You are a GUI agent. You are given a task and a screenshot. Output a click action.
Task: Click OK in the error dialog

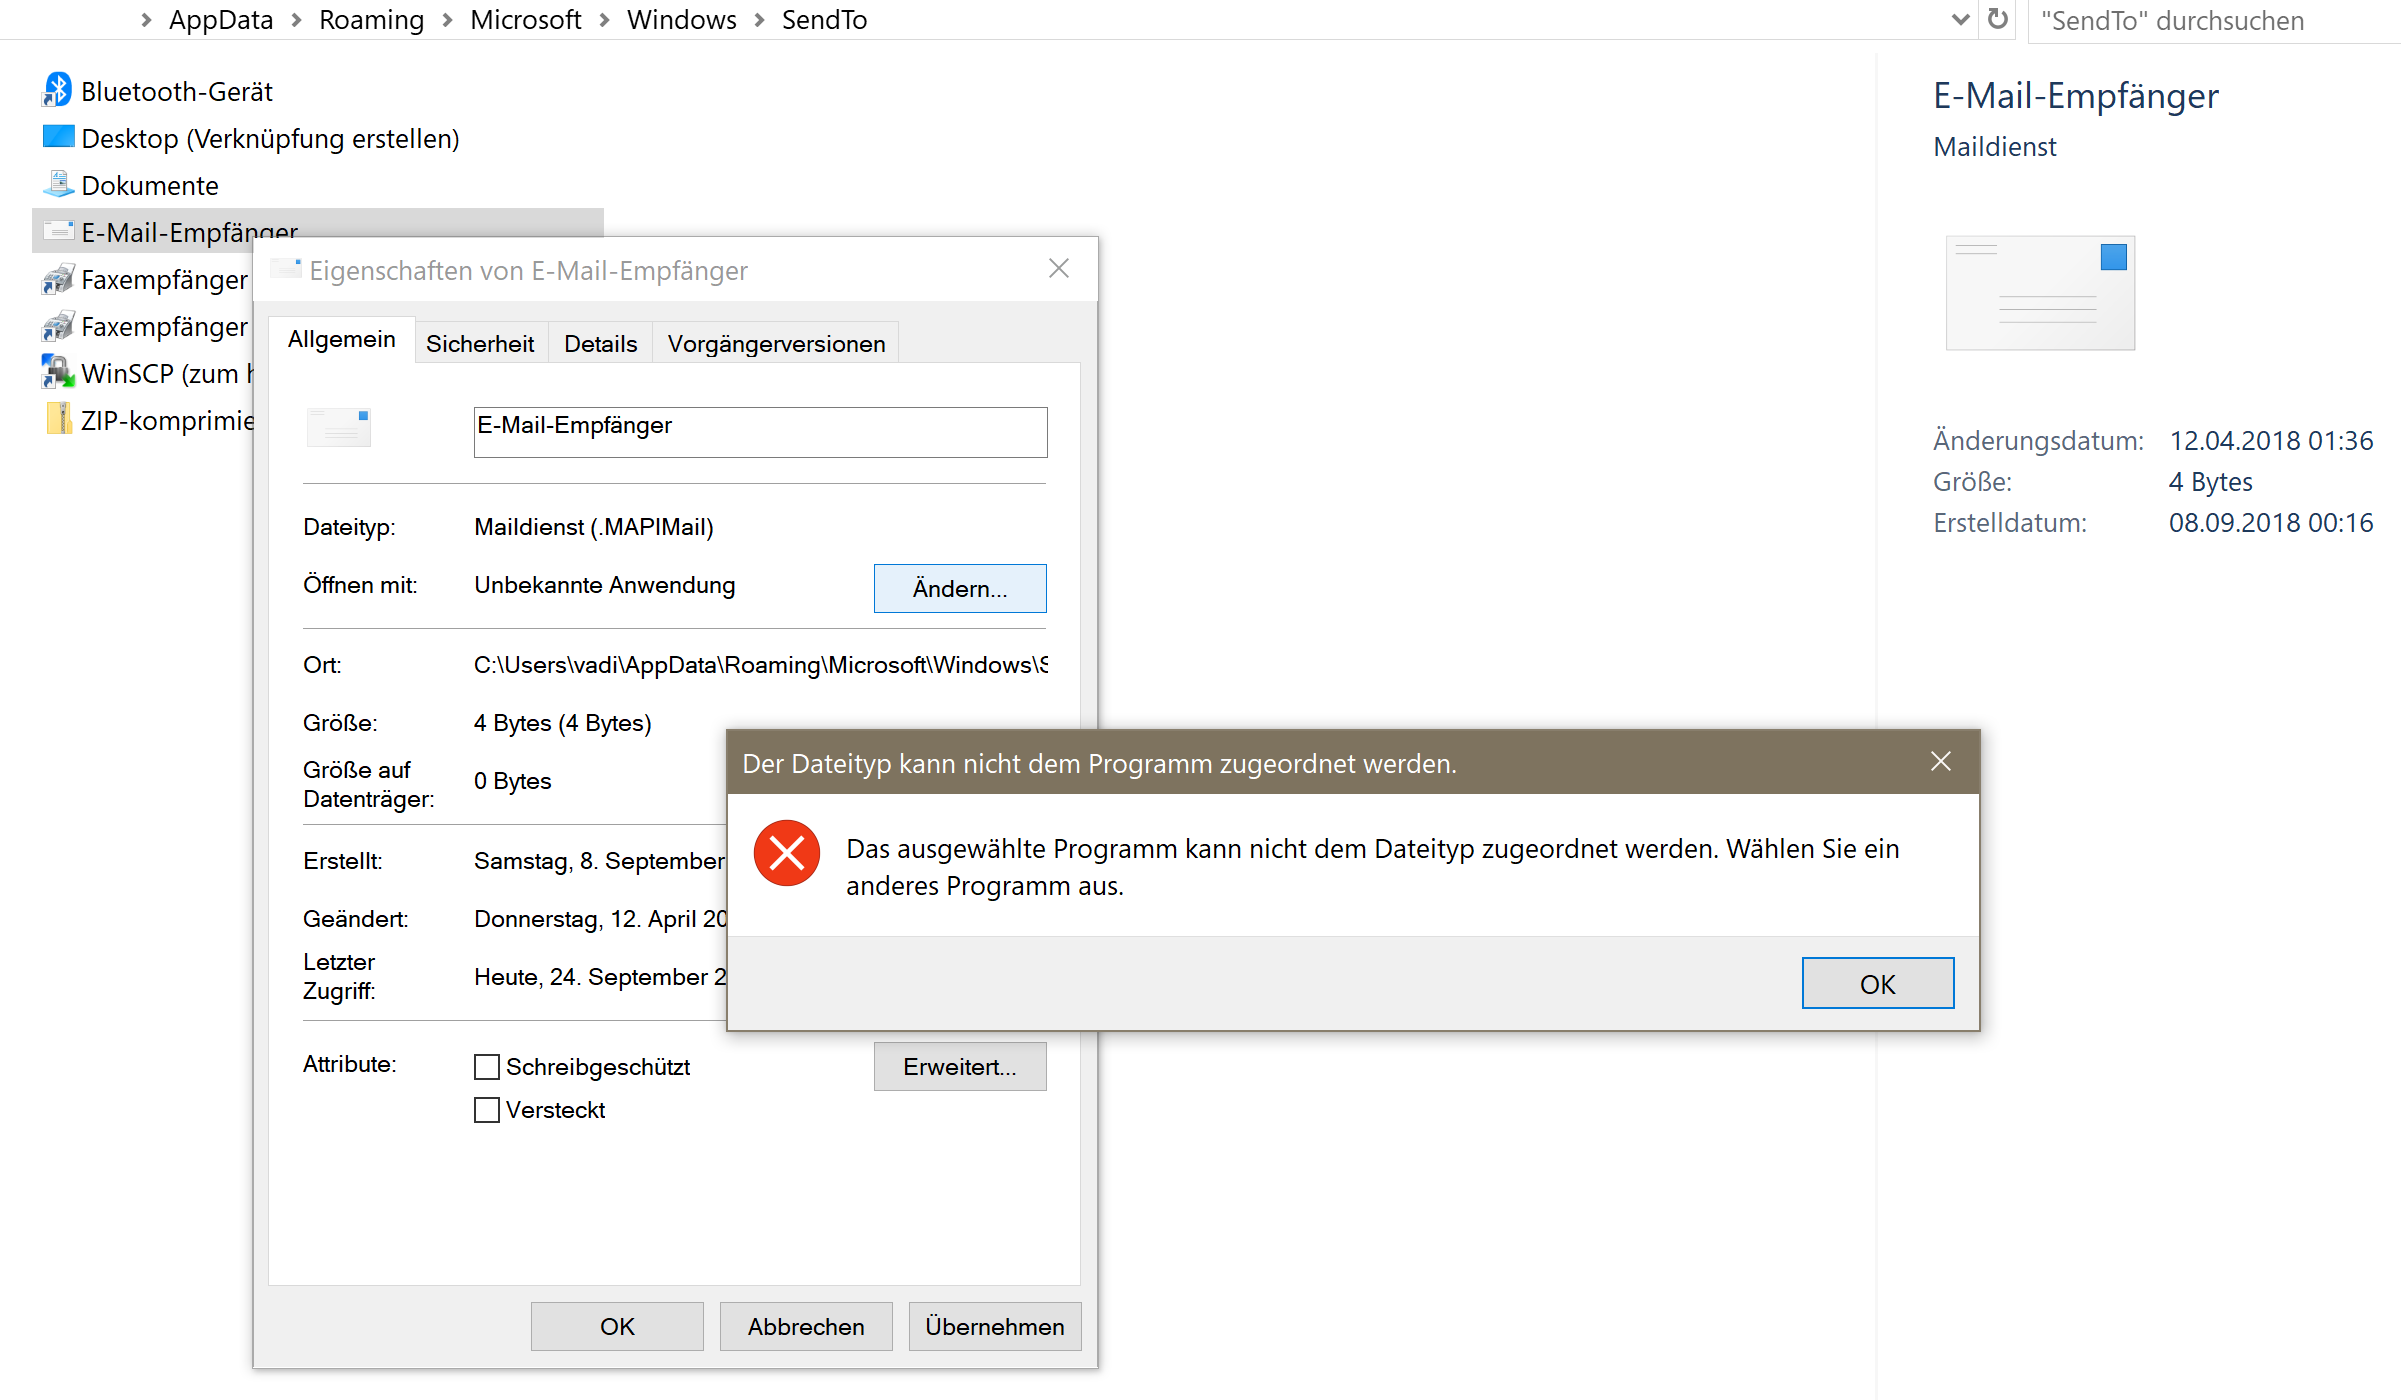(x=1877, y=984)
